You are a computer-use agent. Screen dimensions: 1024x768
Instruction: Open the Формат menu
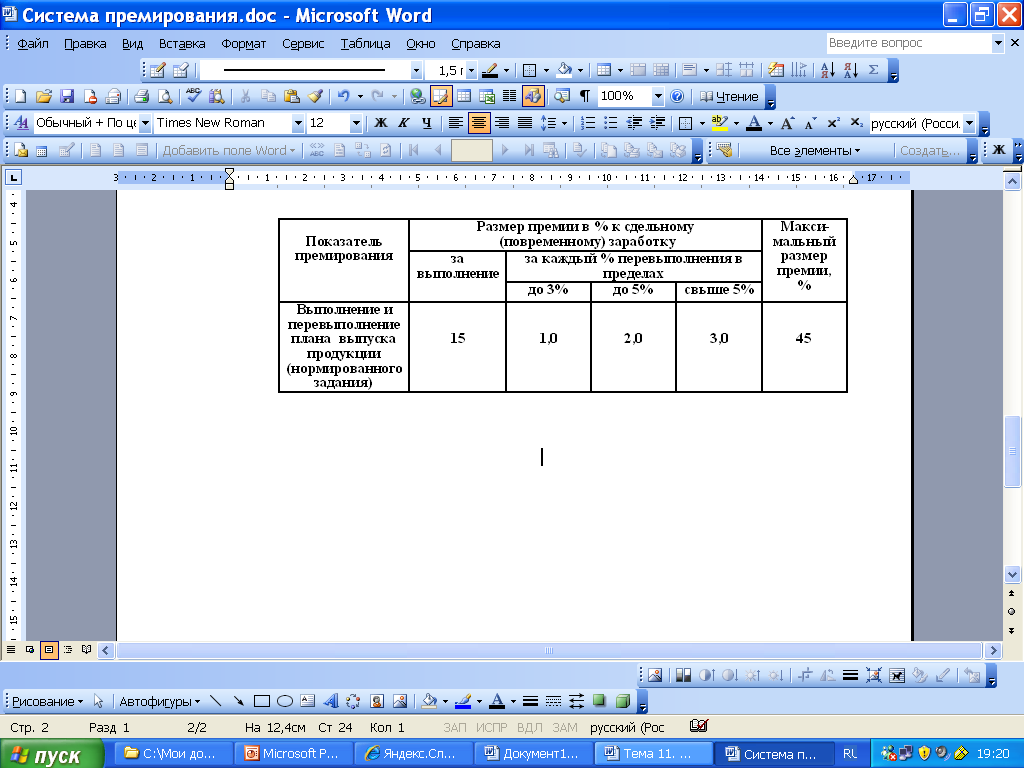[x=244, y=44]
